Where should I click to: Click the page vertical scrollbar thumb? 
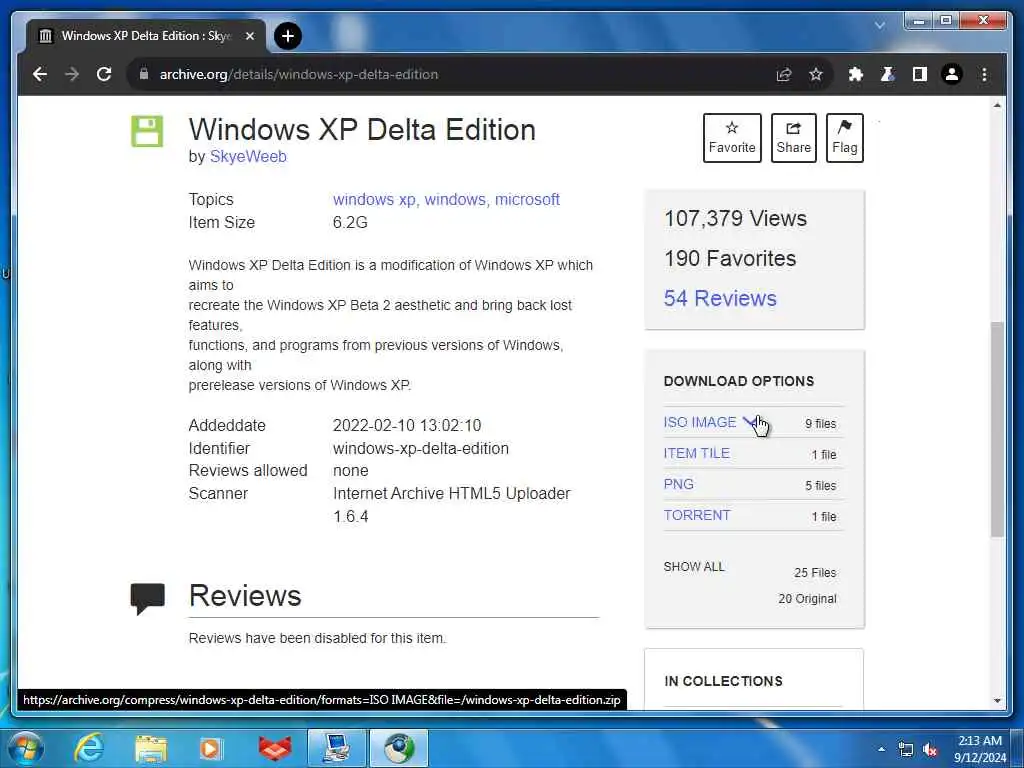[997, 429]
